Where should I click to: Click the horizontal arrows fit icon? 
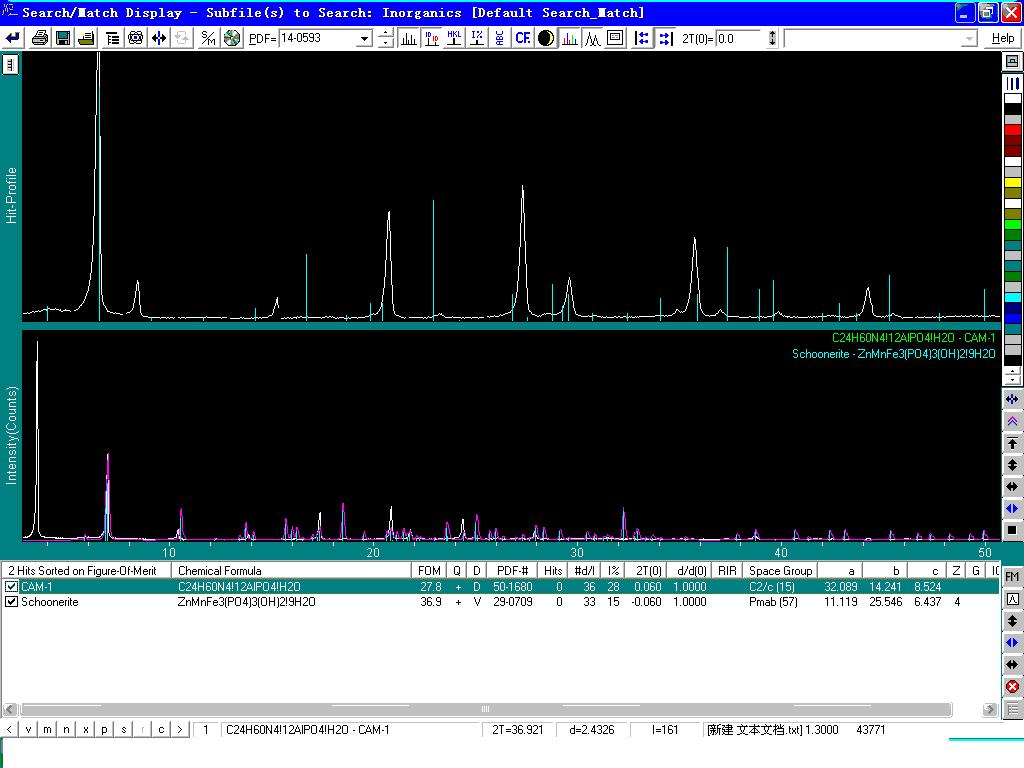click(x=159, y=39)
